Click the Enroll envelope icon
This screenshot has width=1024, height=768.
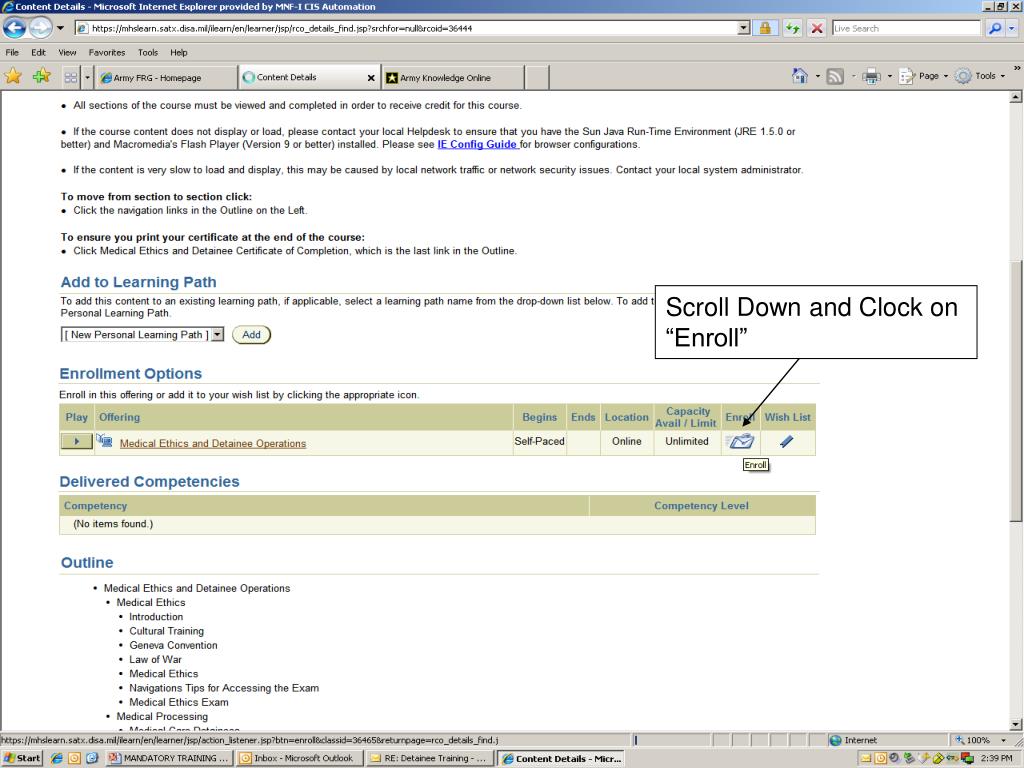point(741,441)
